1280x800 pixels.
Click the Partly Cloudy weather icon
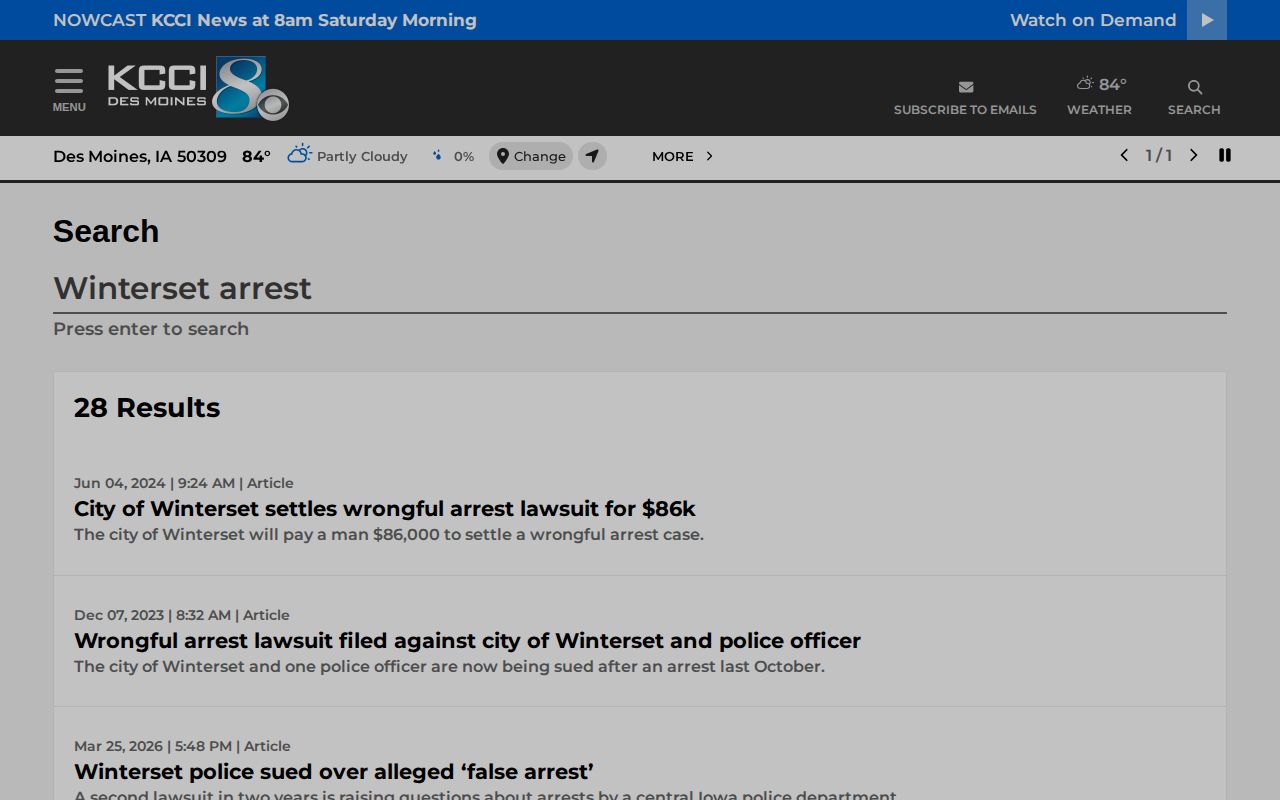(299, 154)
